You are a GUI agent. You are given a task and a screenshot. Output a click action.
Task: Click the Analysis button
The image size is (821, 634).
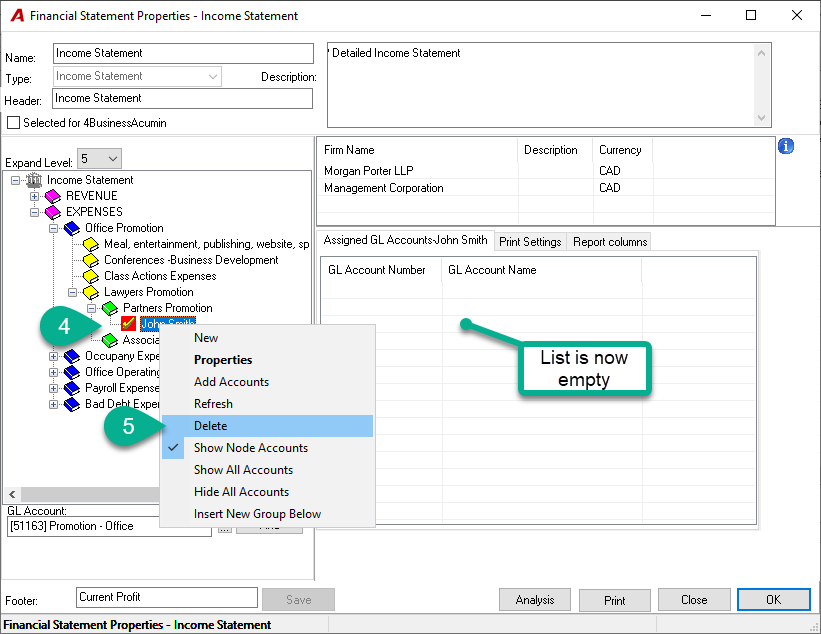[x=535, y=600]
